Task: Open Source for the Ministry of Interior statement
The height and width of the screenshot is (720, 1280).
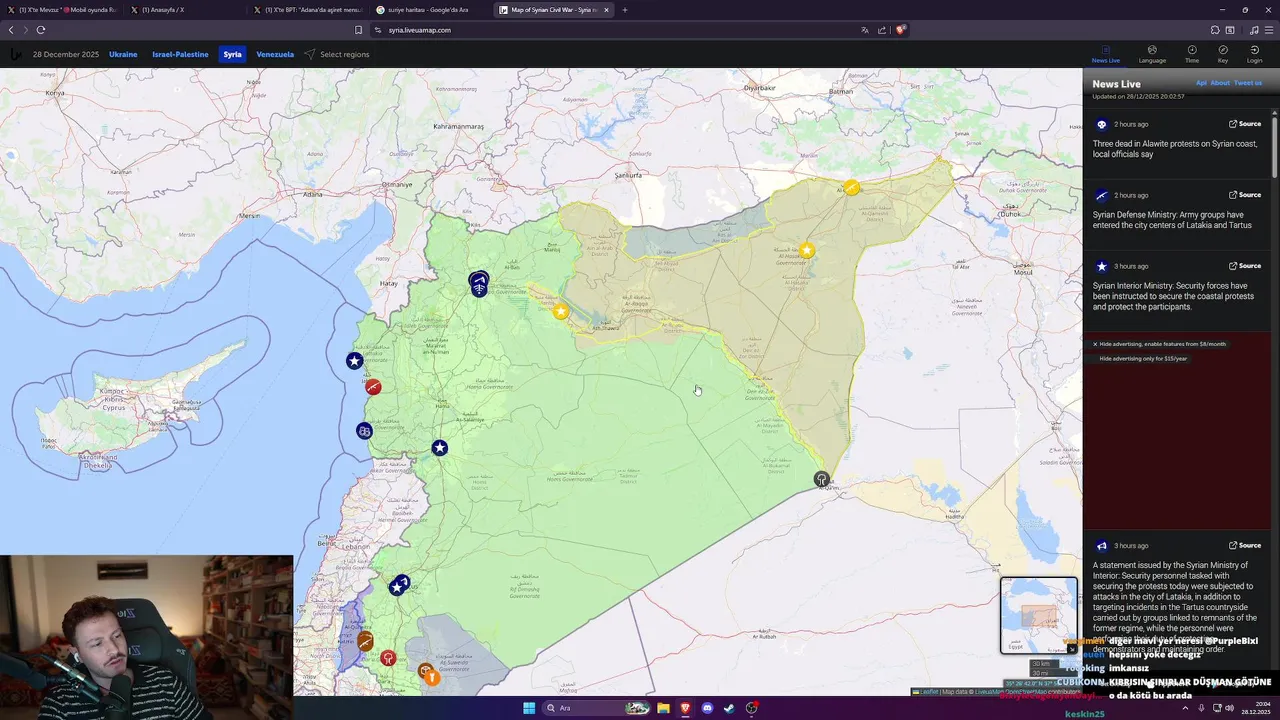Action: point(1245,546)
